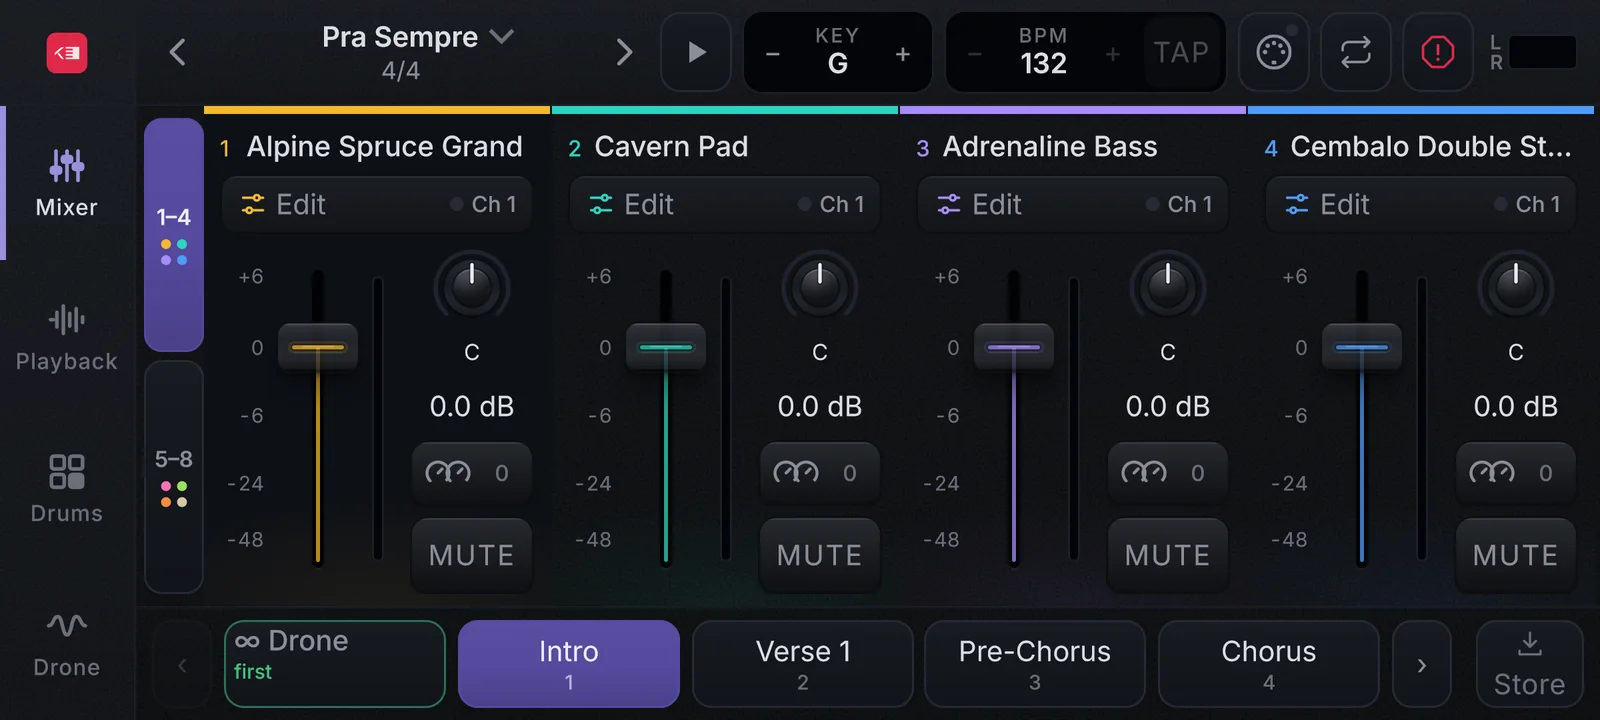The image size is (1600, 720).
Task: Edit the Cavern Pad channel
Action: click(725, 205)
